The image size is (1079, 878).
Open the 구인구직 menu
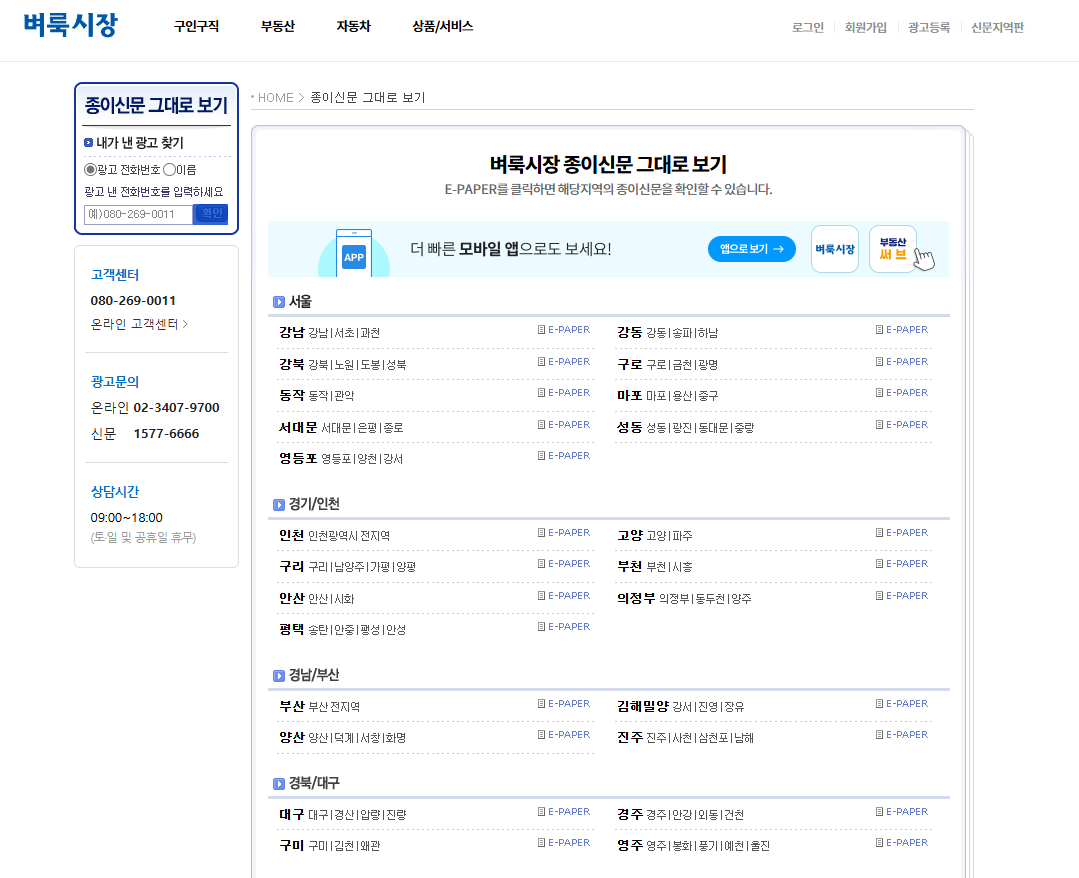[x=197, y=27]
